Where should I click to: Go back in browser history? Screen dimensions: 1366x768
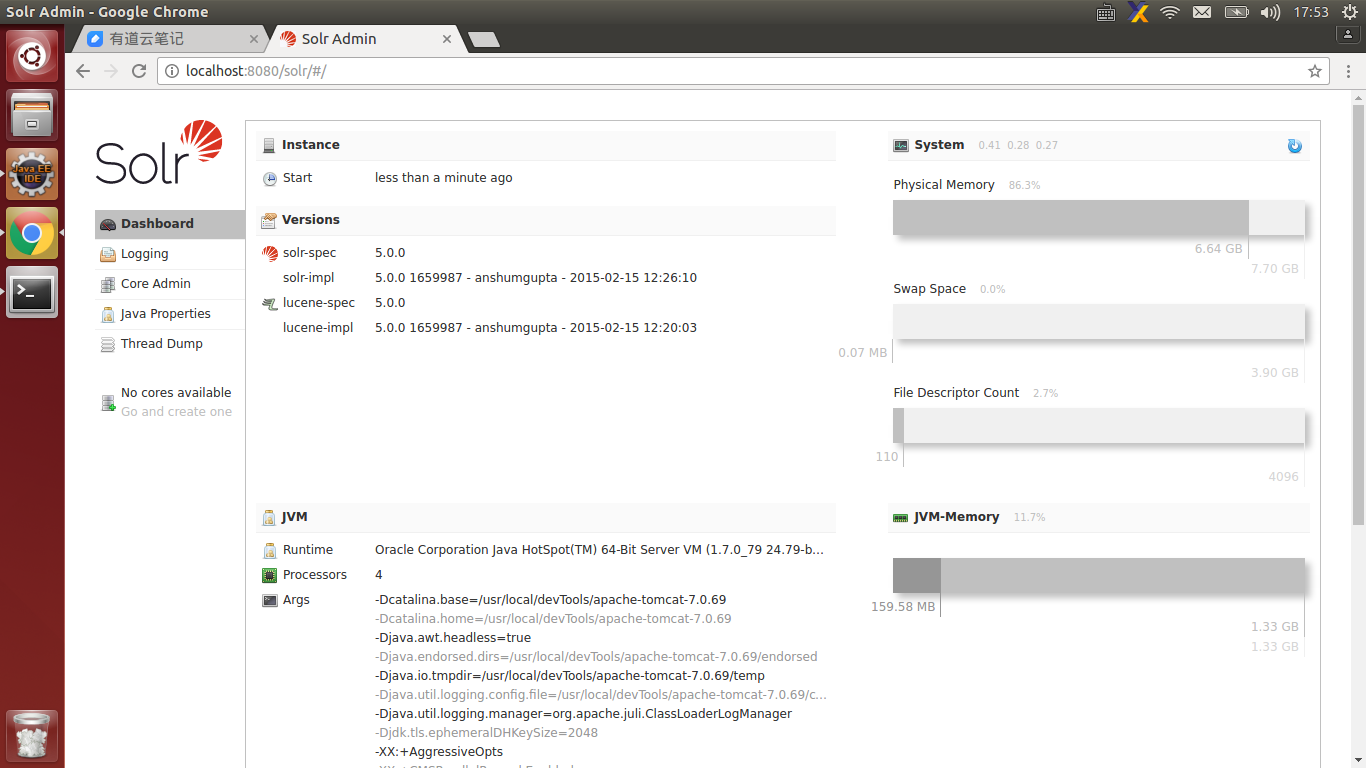[x=83, y=71]
